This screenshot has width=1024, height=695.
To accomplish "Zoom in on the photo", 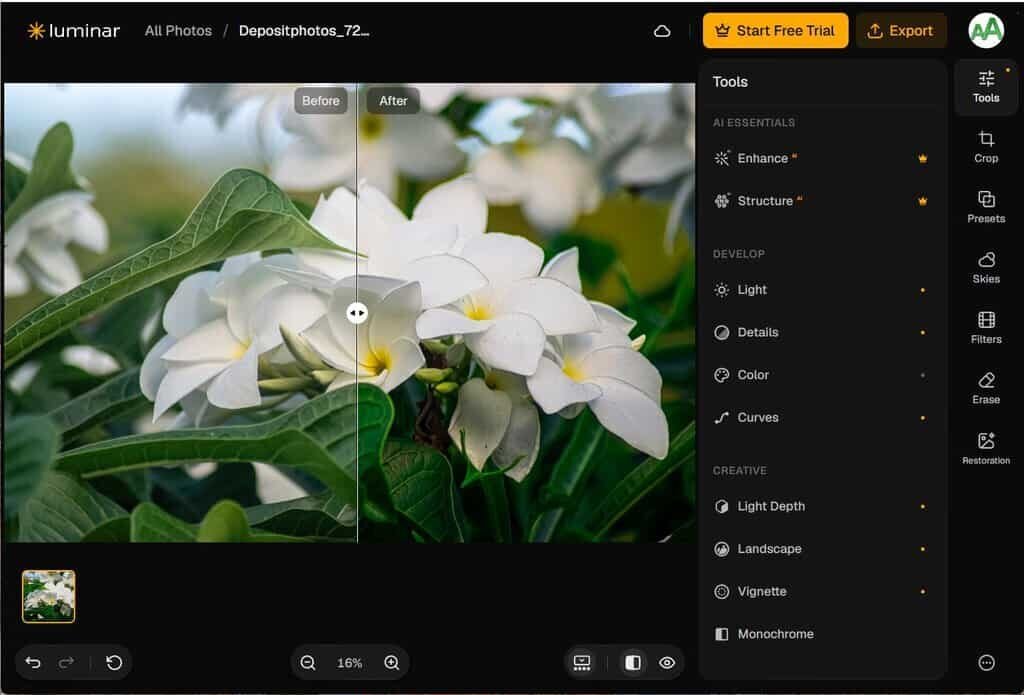I will pos(391,662).
